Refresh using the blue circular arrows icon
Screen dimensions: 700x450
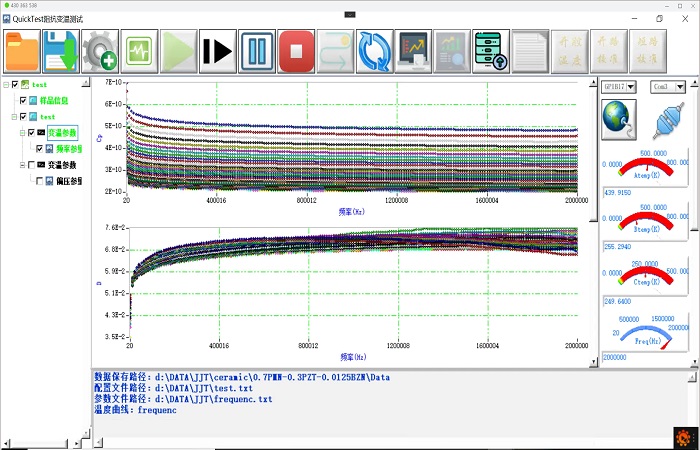coord(375,51)
